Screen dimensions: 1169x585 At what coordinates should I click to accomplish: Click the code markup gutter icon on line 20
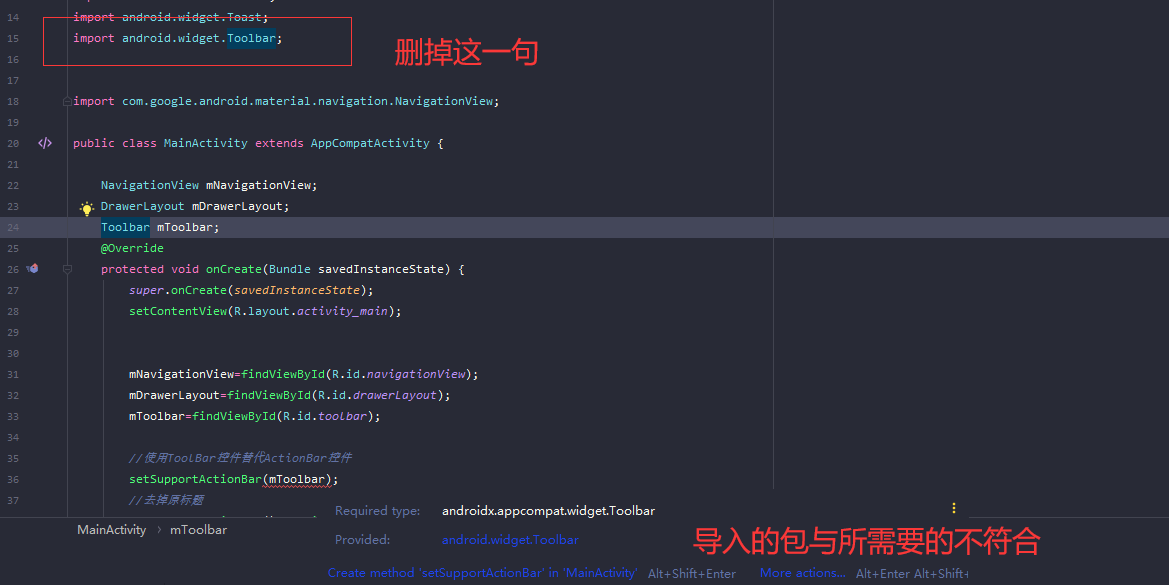coord(44,143)
